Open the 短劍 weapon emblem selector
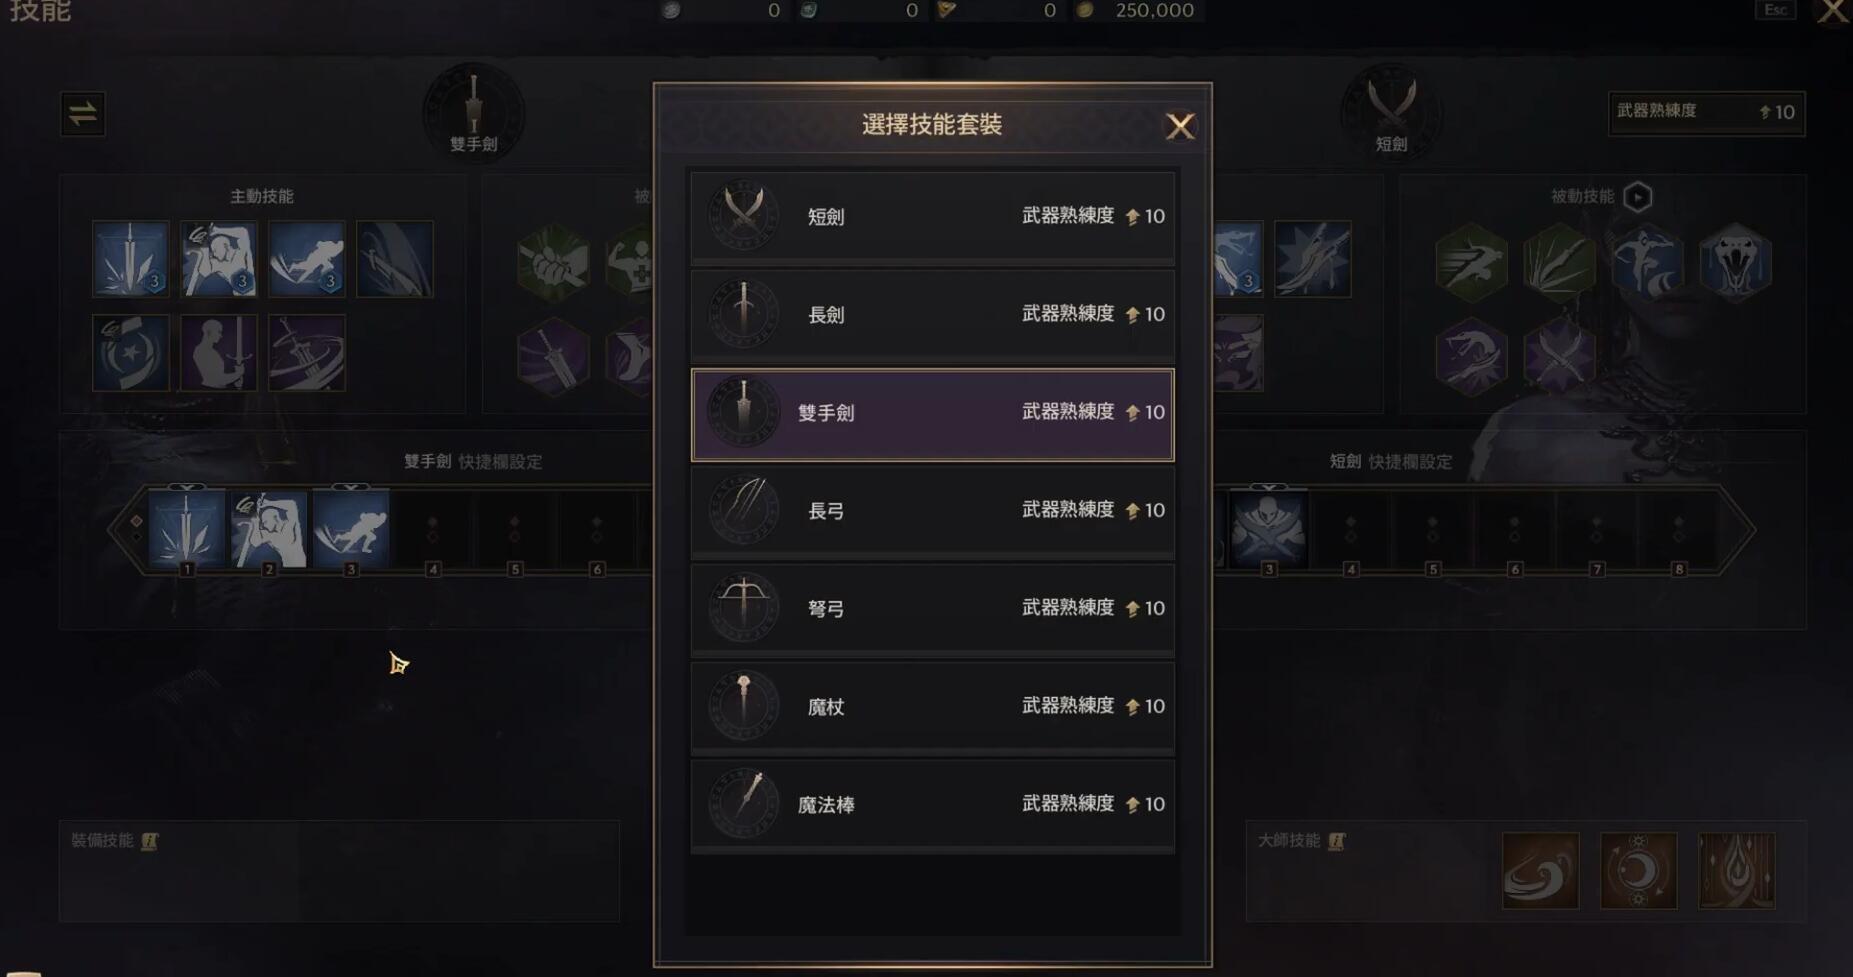 pyautogui.click(x=1391, y=112)
